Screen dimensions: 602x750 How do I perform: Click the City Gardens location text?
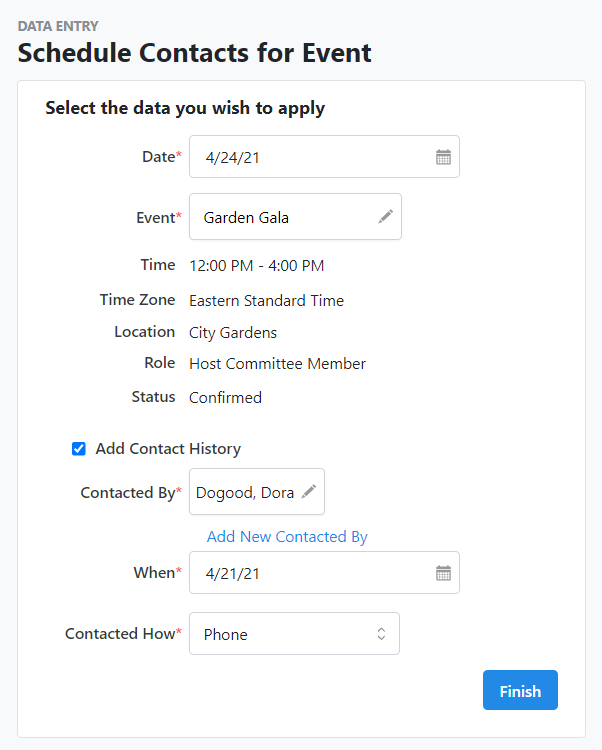click(233, 332)
